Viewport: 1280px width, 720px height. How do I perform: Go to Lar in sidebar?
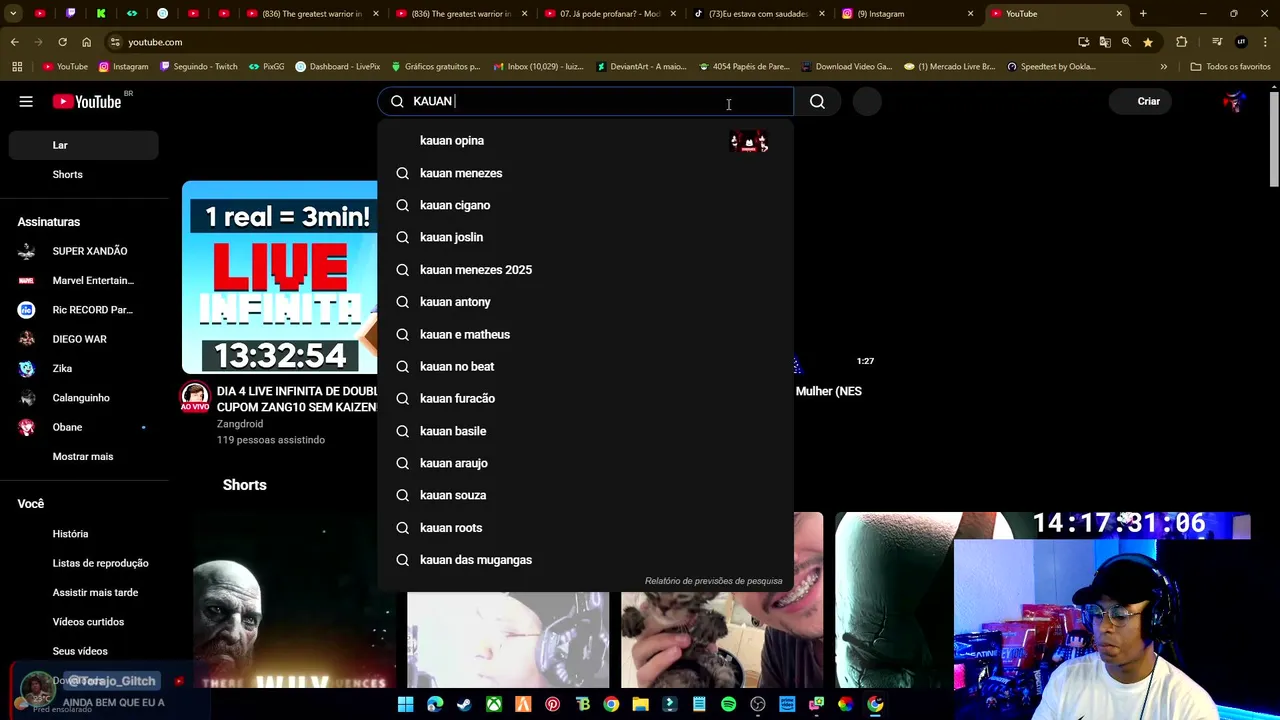[x=83, y=145]
